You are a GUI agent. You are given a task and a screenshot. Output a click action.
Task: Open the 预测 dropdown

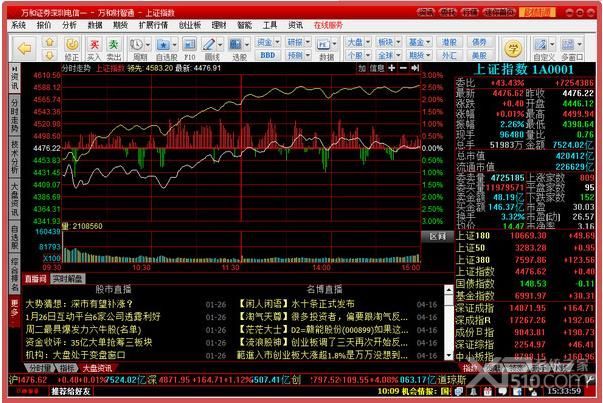(298, 55)
